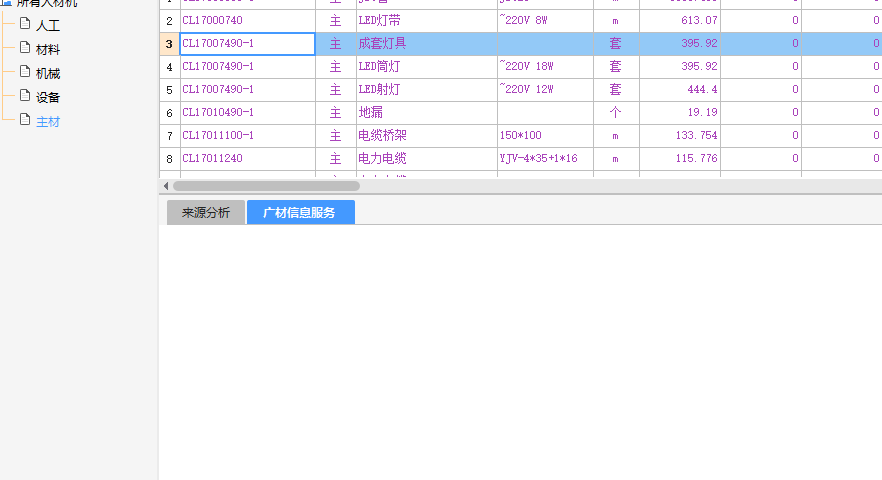Edit the code cell CL17007490-1 in row 3
The image size is (882, 480).
[x=248, y=44]
